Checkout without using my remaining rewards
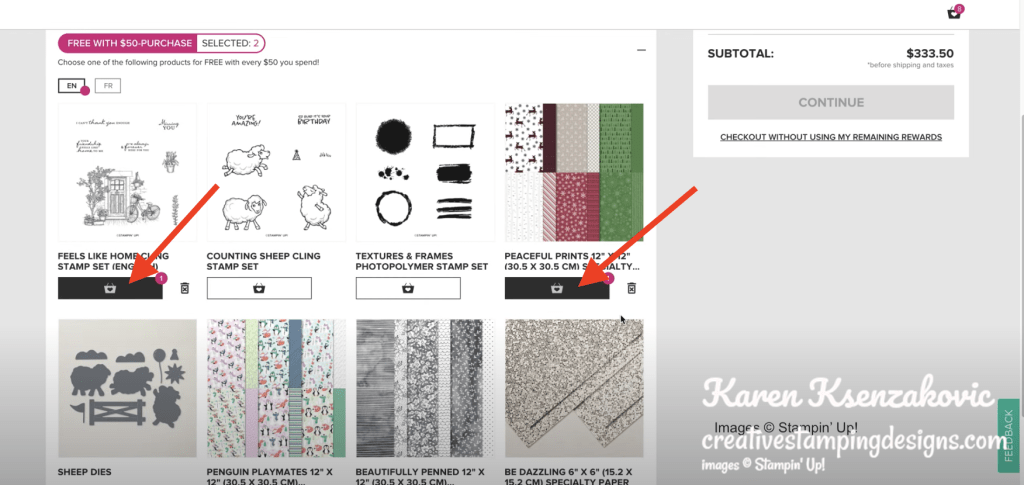This screenshot has height=485, width=1024. 831,137
